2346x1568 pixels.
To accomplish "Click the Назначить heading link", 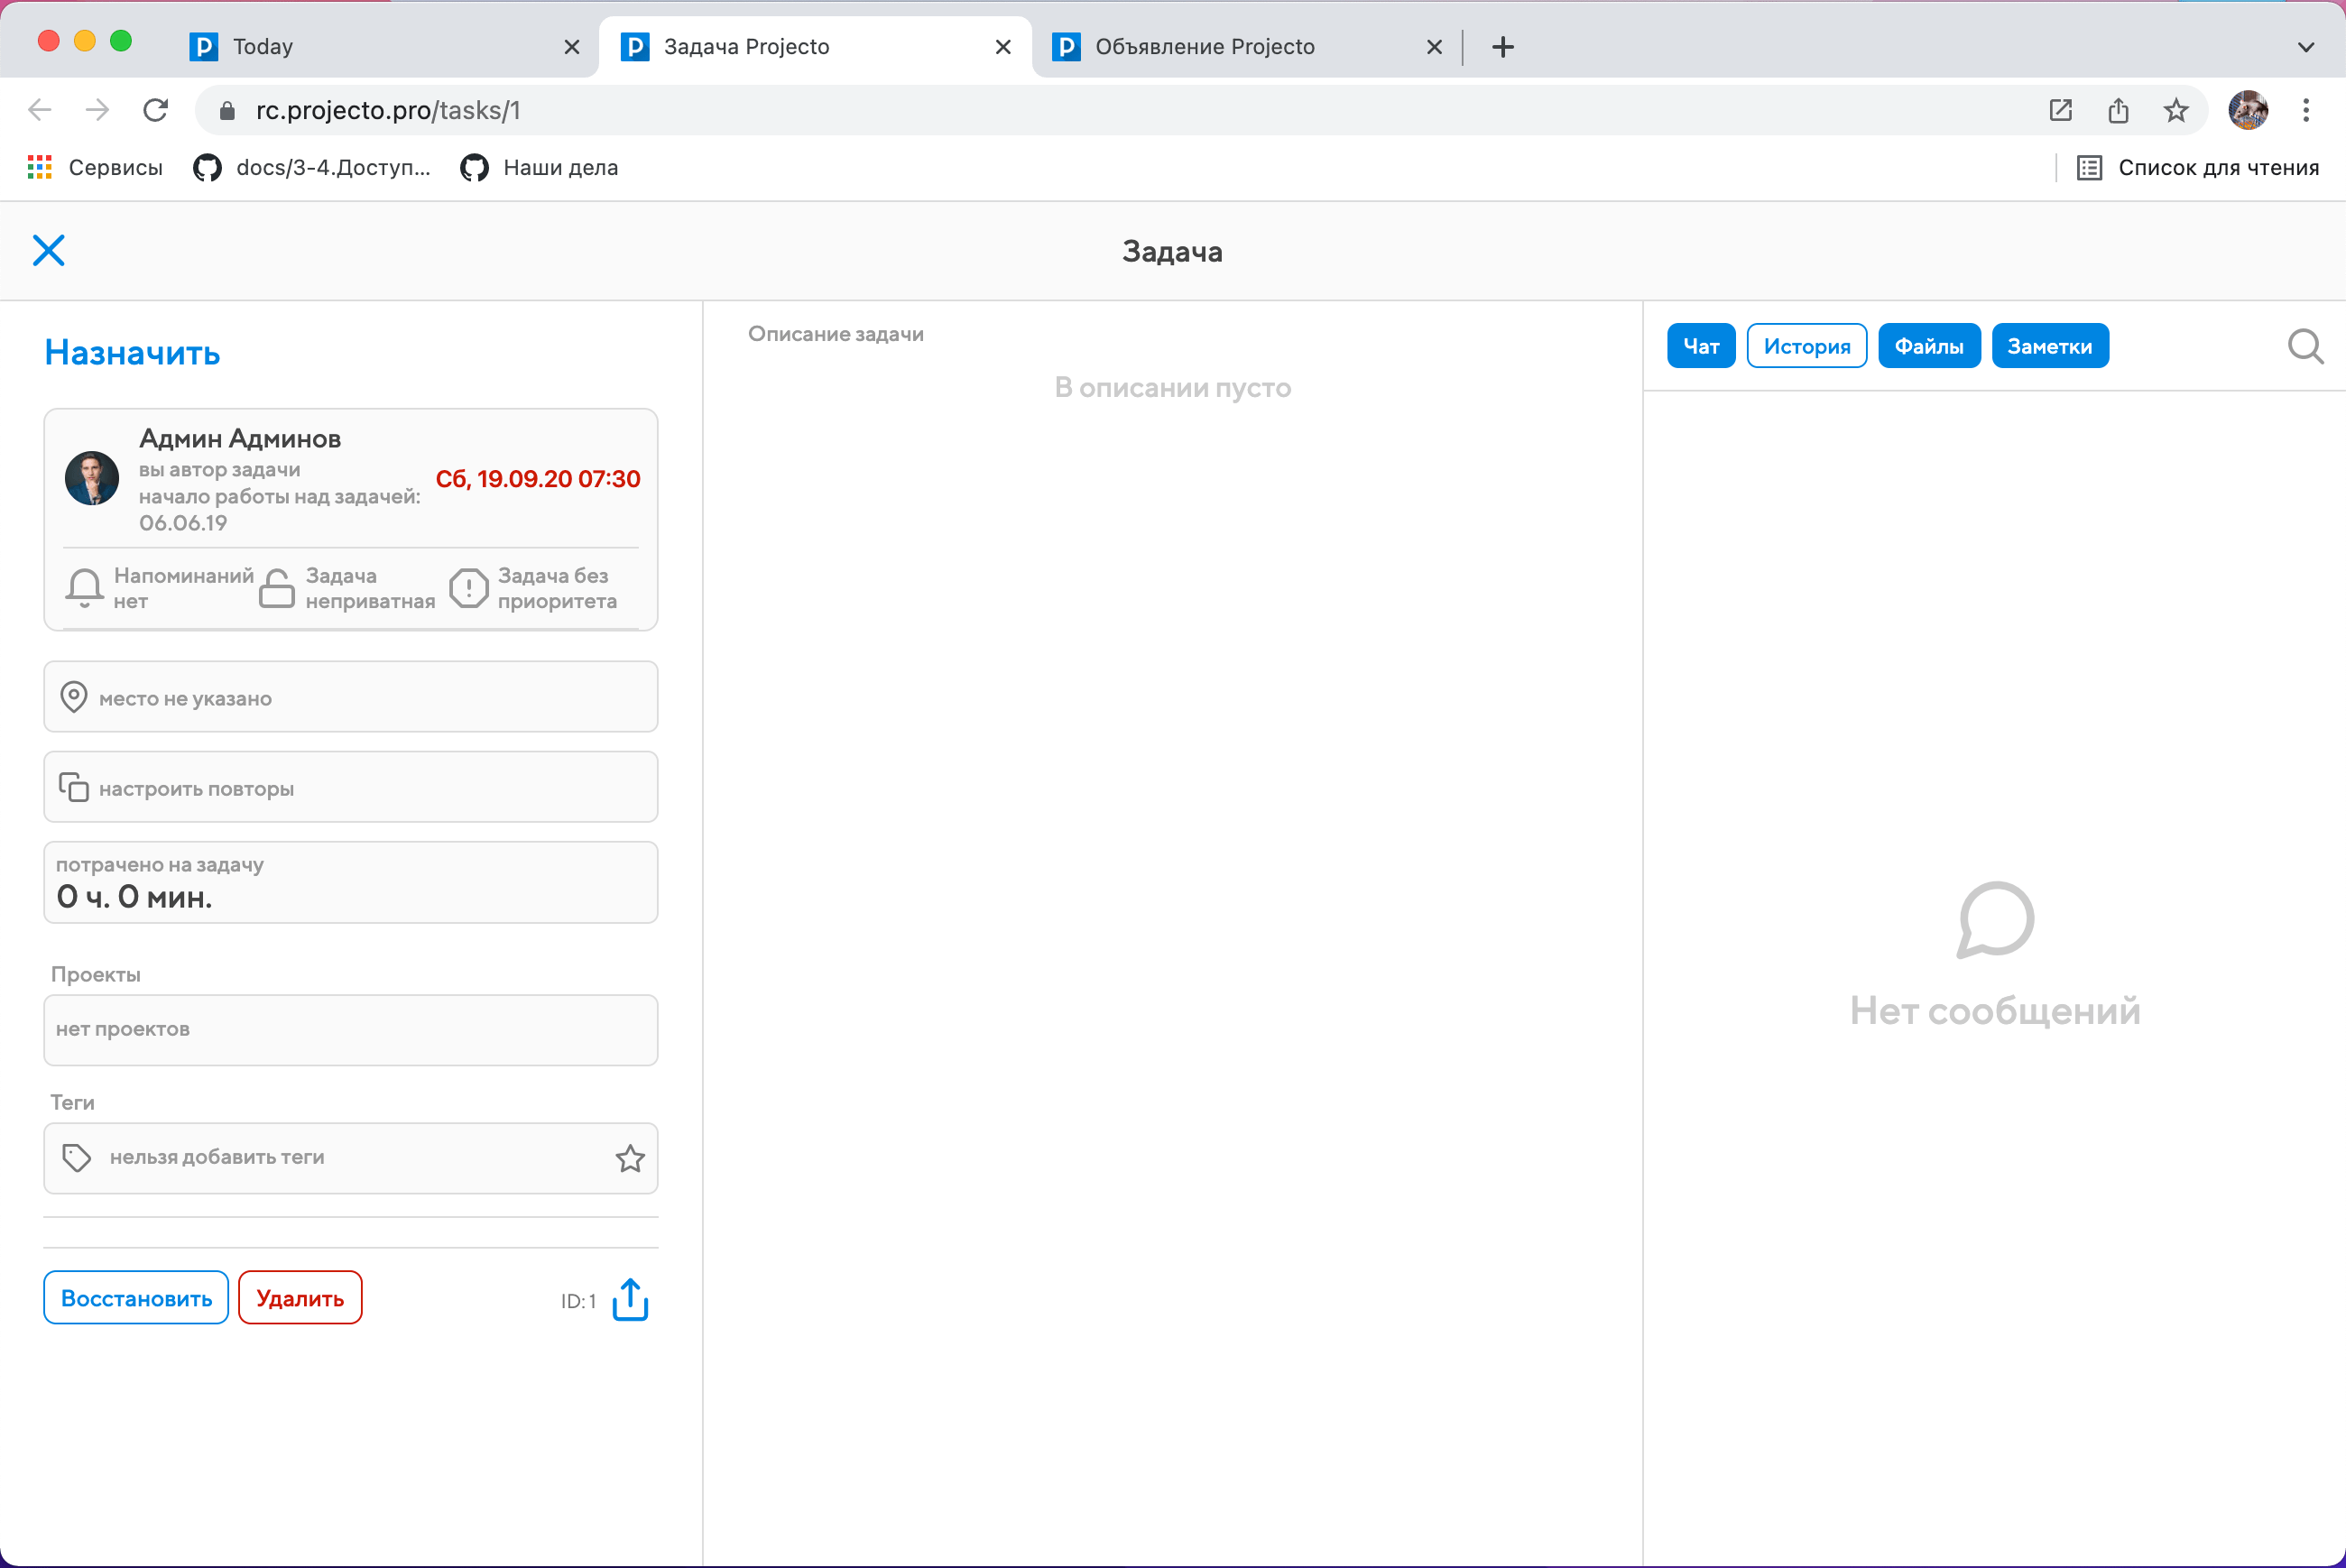I will (132, 353).
